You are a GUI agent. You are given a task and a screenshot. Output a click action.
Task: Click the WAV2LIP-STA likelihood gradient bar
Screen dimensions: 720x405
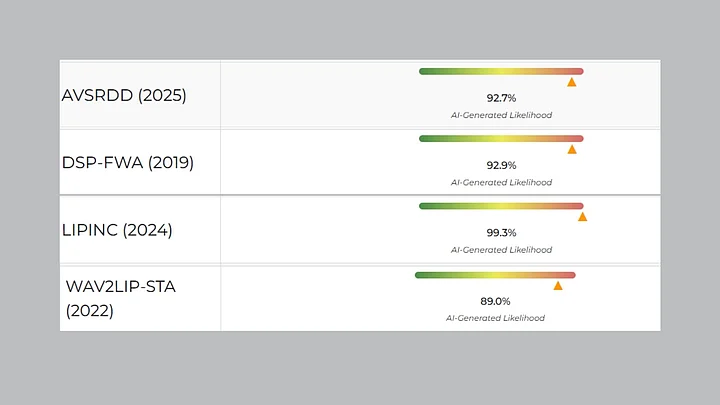click(495, 275)
